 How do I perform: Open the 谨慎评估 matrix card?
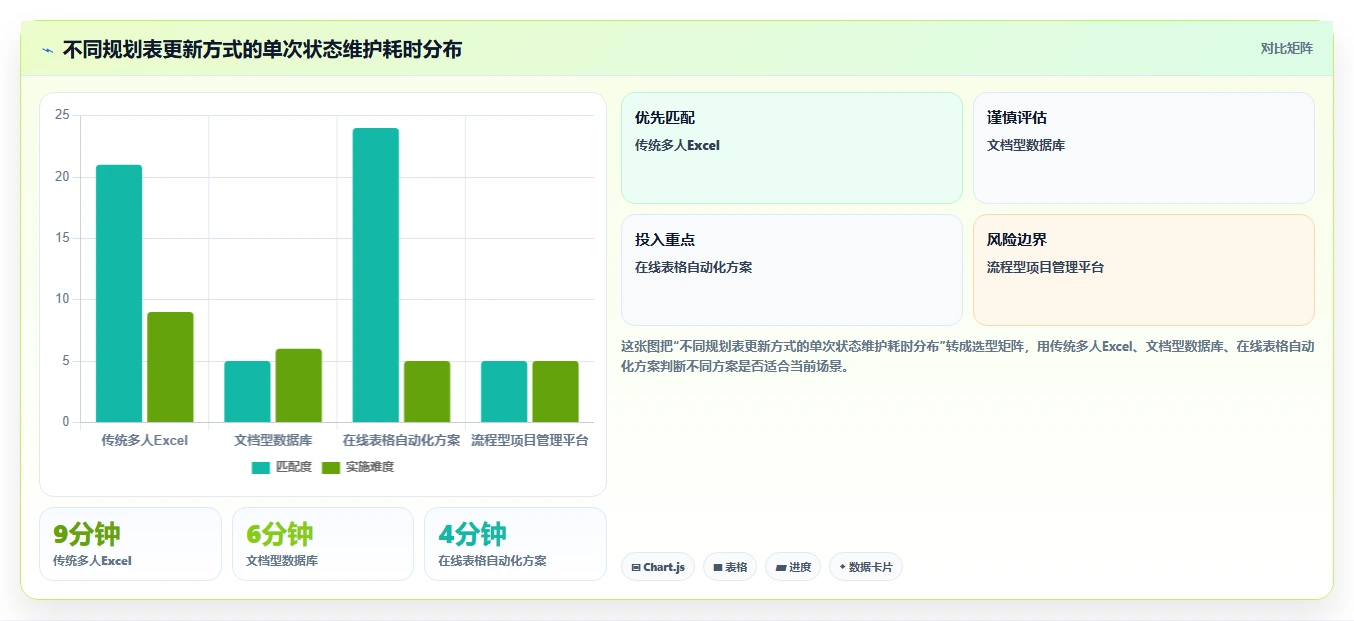[x=1143, y=148]
